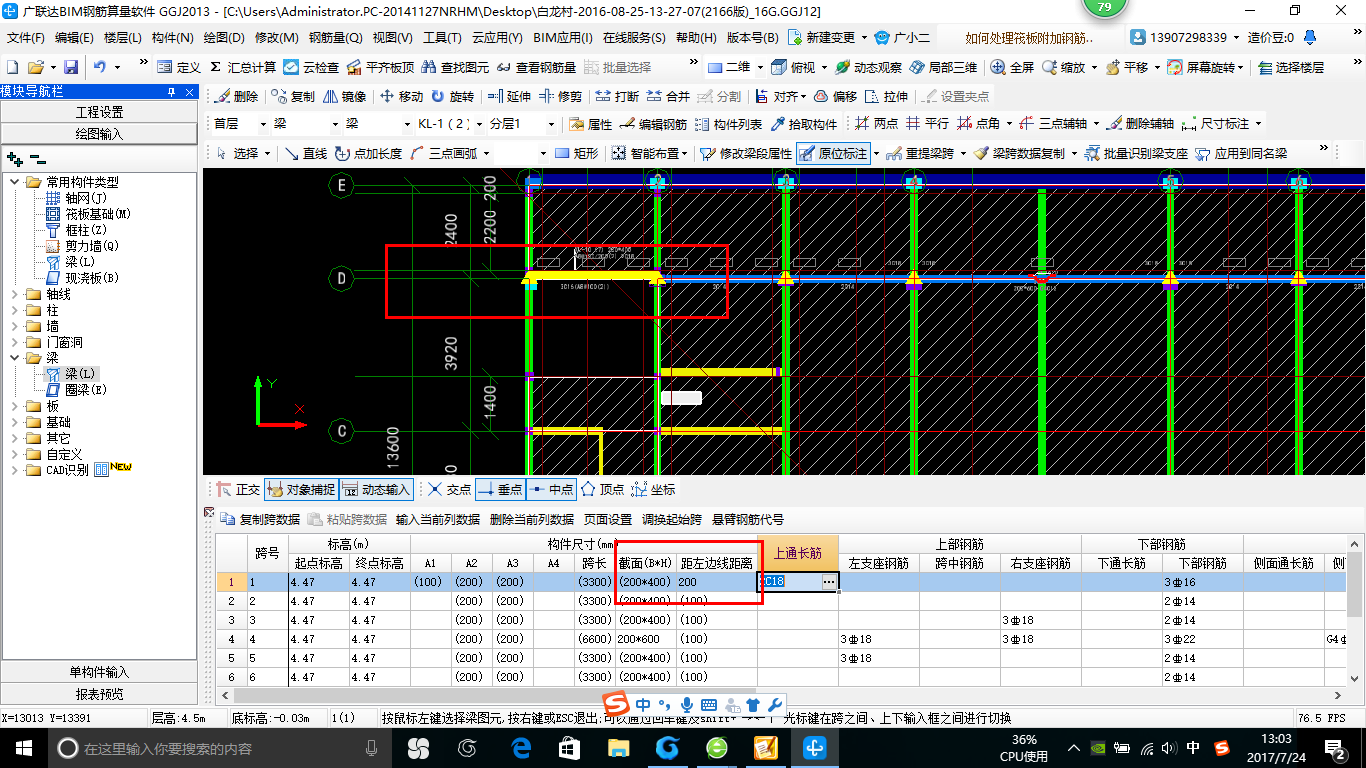Click 汇总计算 in the toolbar

pyautogui.click(x=243, y=67)
